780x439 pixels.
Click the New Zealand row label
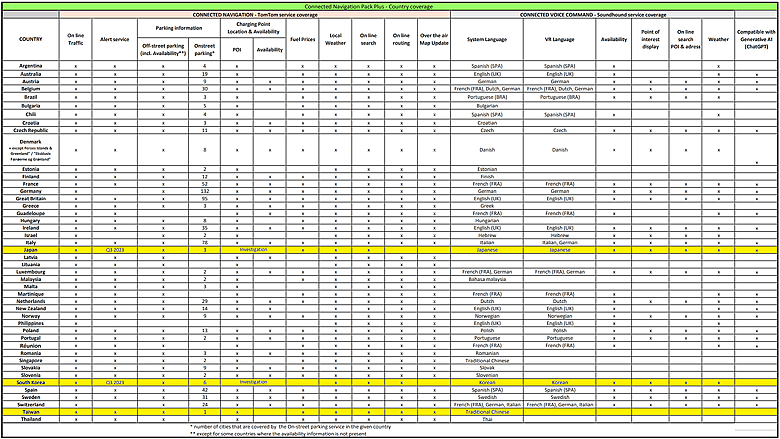[x=31, y=308]
